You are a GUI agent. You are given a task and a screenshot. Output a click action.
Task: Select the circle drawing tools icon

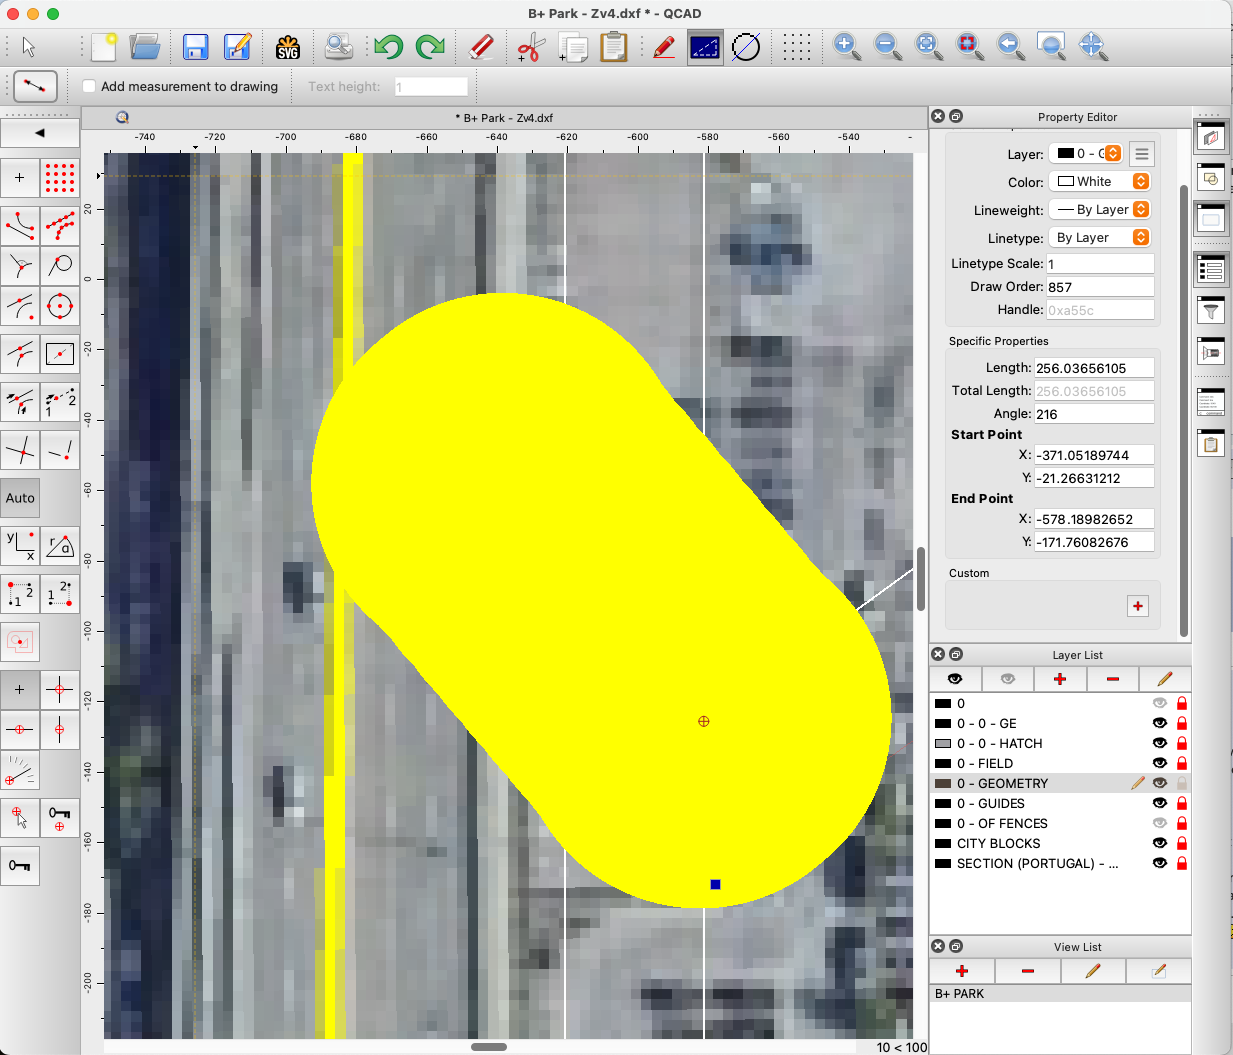(60, 307)
